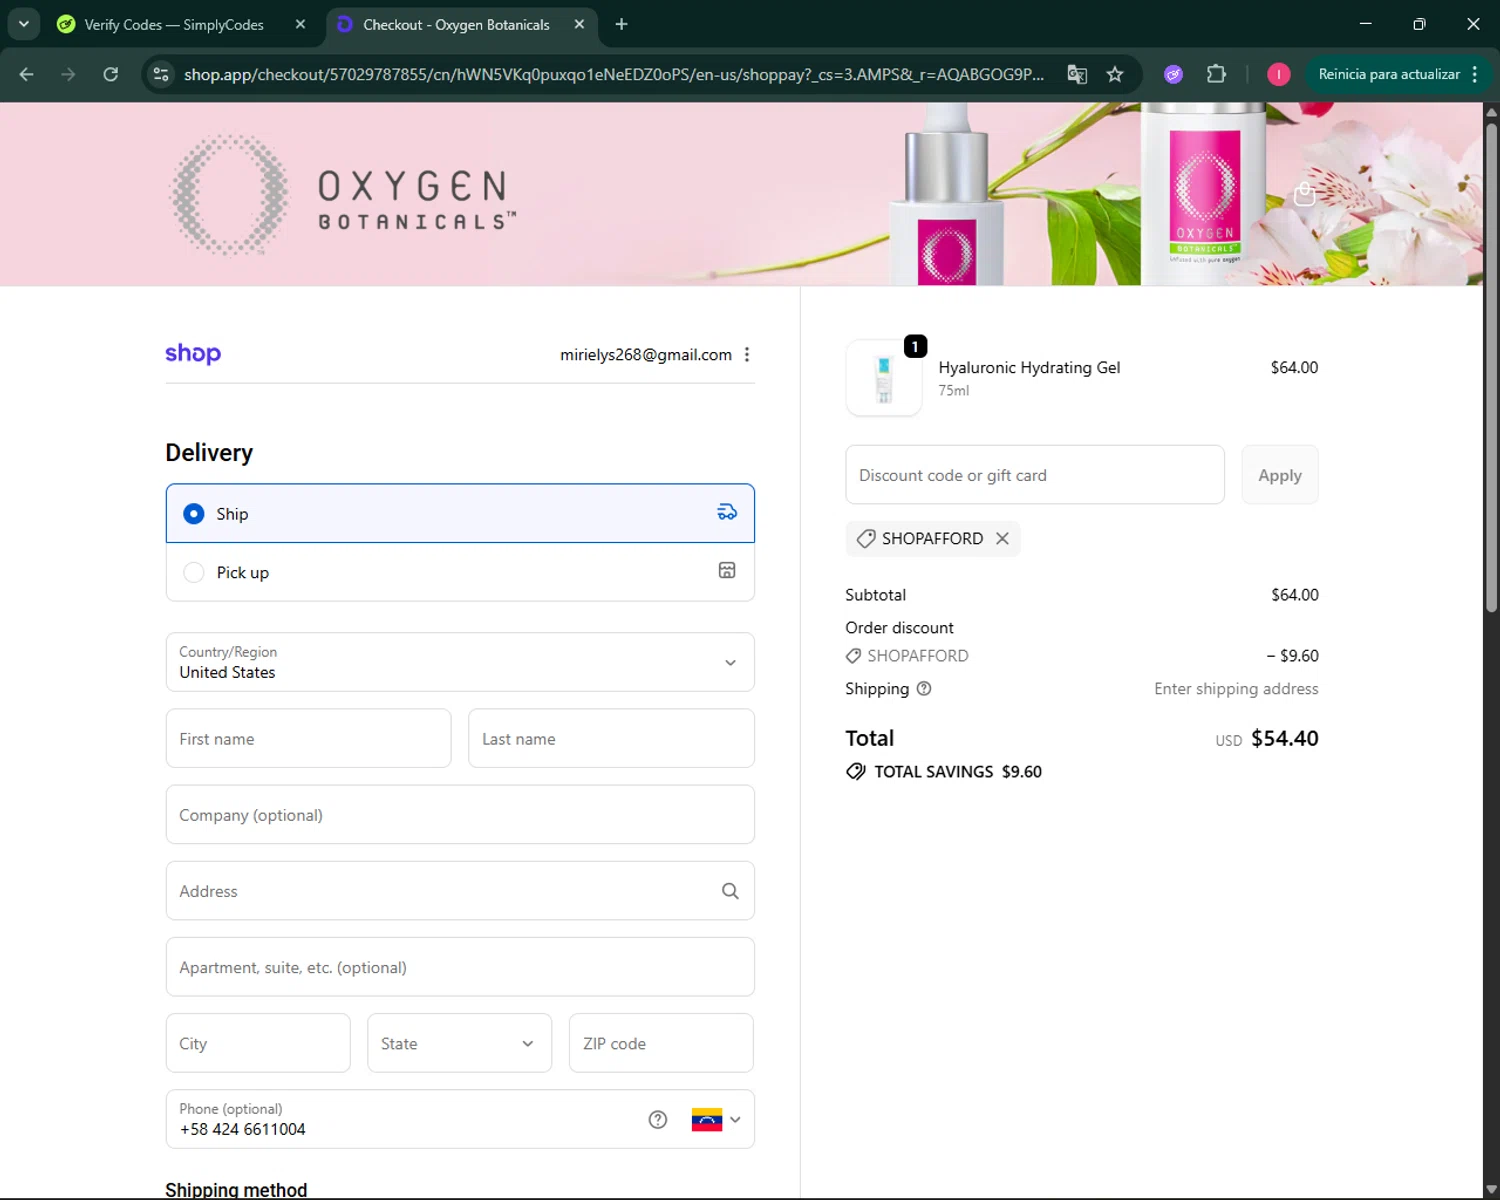Go forward with the browser arrow
Viewport: 1500px width, 1200px height.
coord(68,74)
